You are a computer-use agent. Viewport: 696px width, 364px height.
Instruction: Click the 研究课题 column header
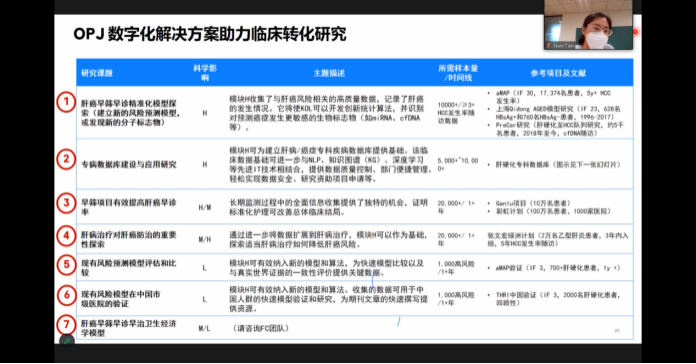[97, 73]
